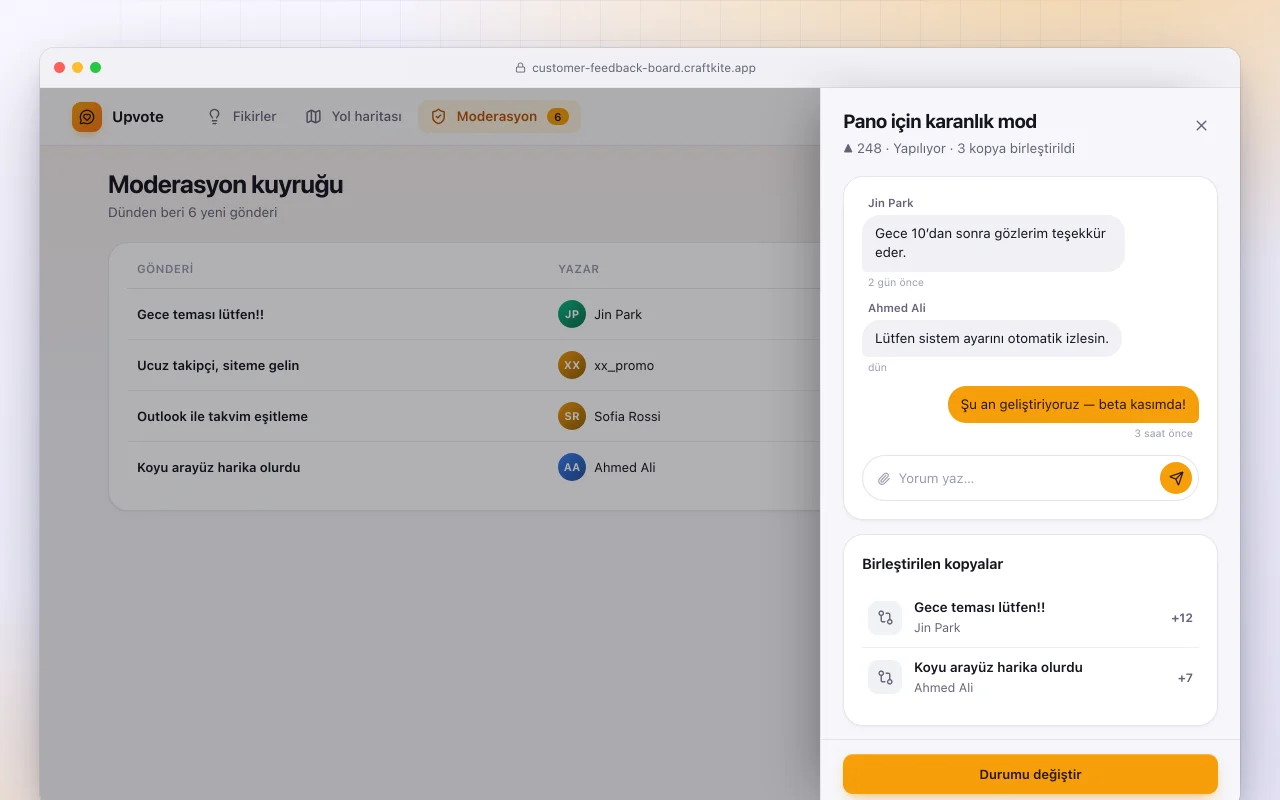This screenshot has width=1280, height=800.
Task: Open the Fikirler tab
Action: (x=242, y=117)
